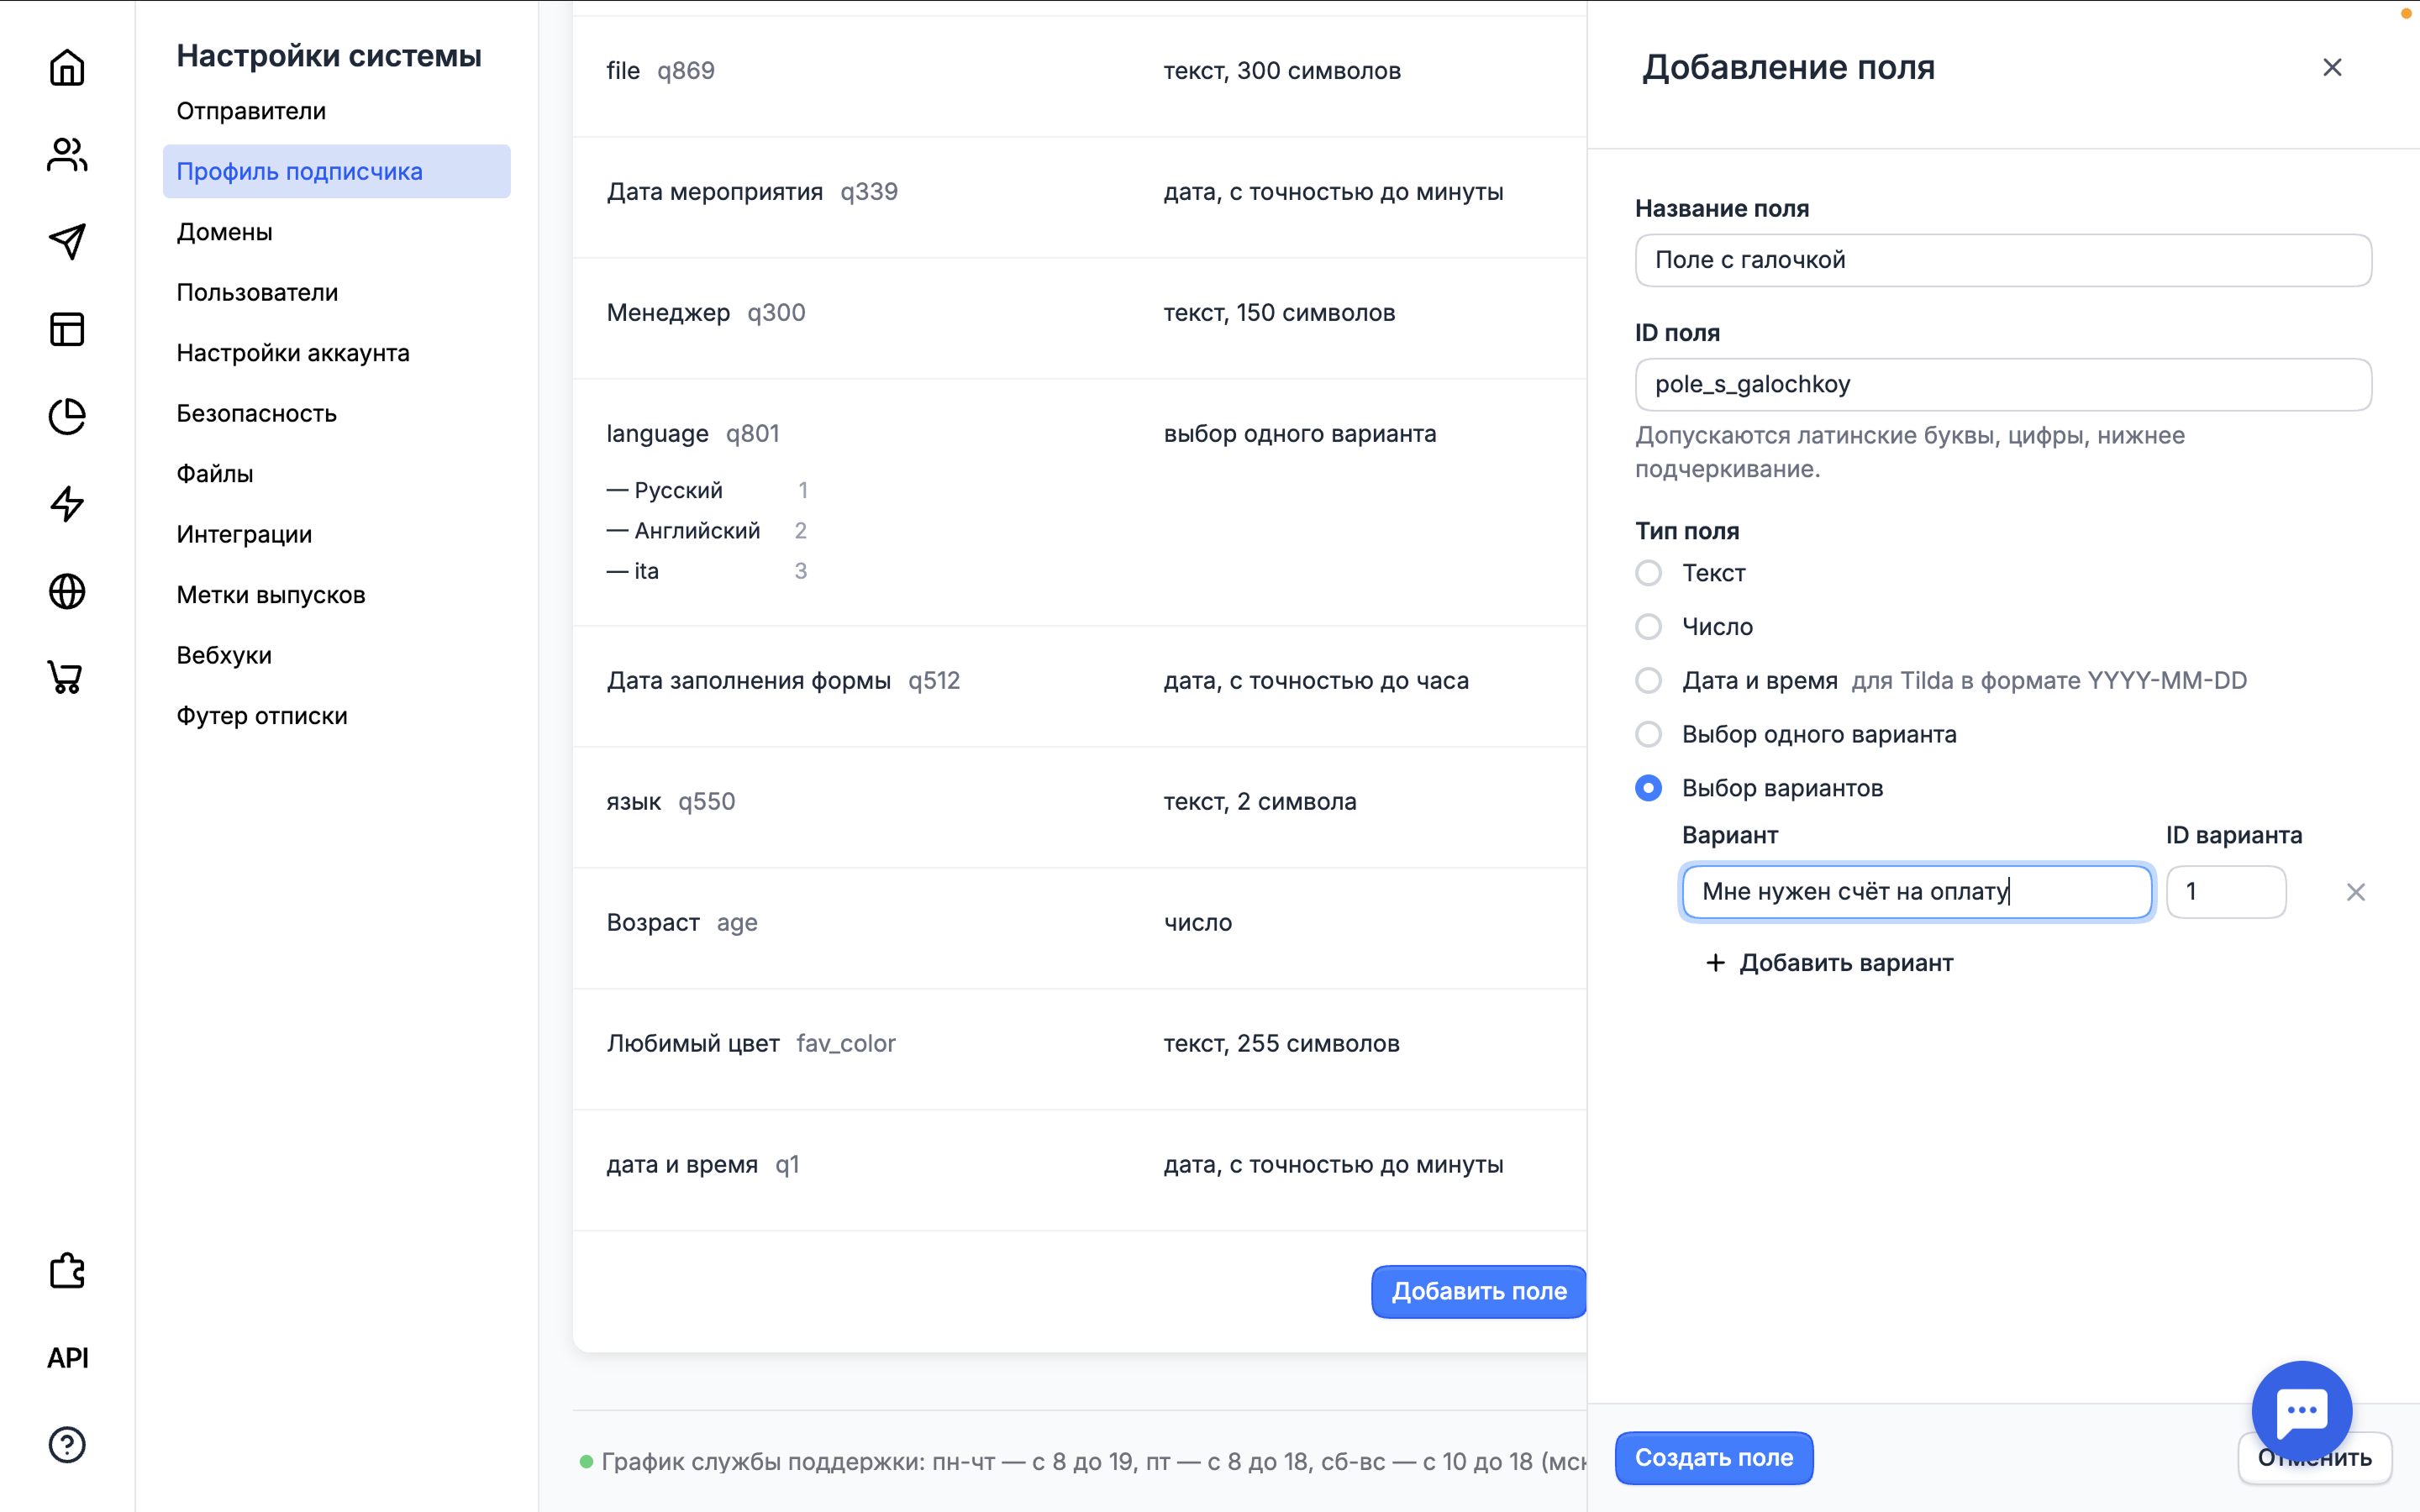The height and width of the screenshot is (1512, 2420).
Task: Open the automation lightning bolt icon
Action: (67, 504)
